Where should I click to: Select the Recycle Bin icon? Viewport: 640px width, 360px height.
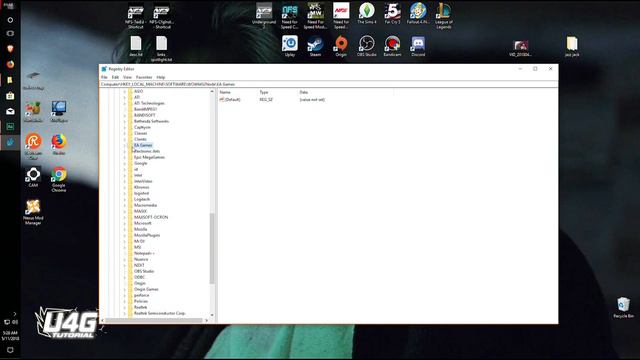tap(623, 307)
